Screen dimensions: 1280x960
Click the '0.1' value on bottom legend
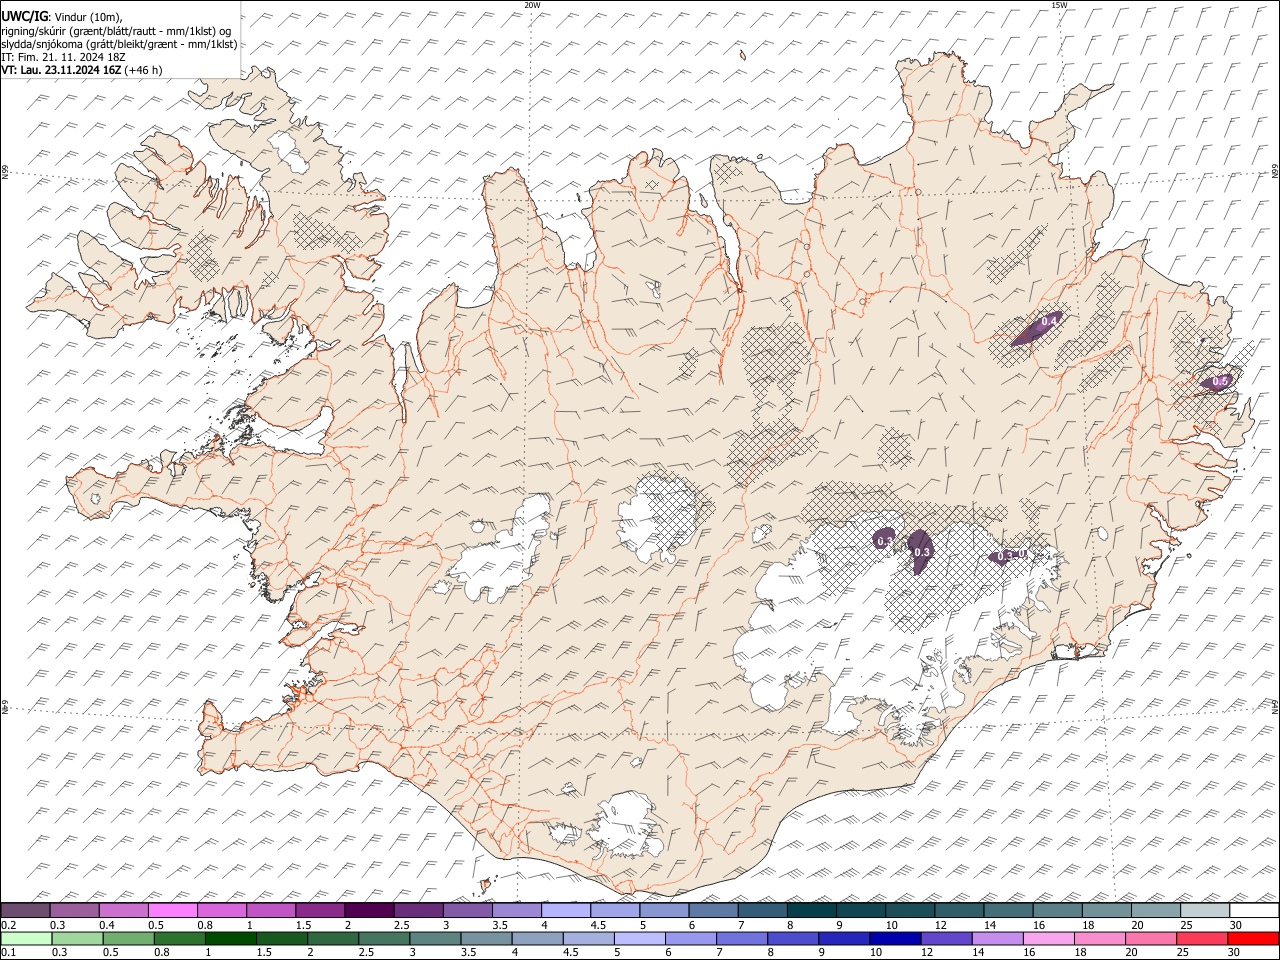click(8, 952)
